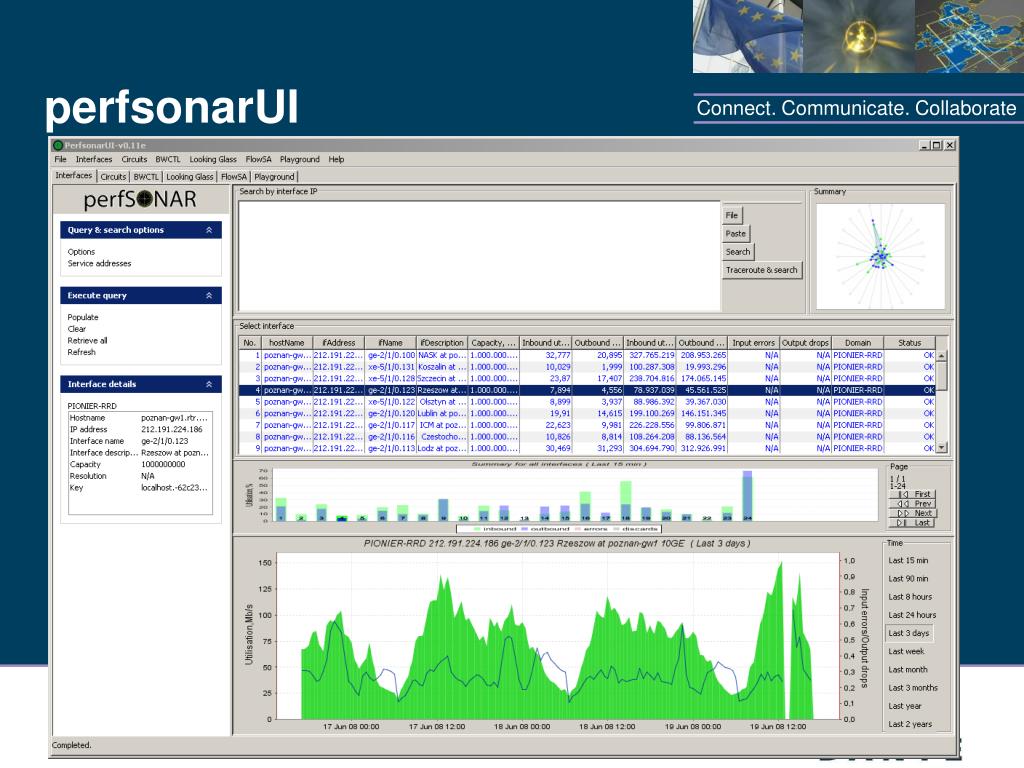Click the Options link under Query & search options

point(82,252)
